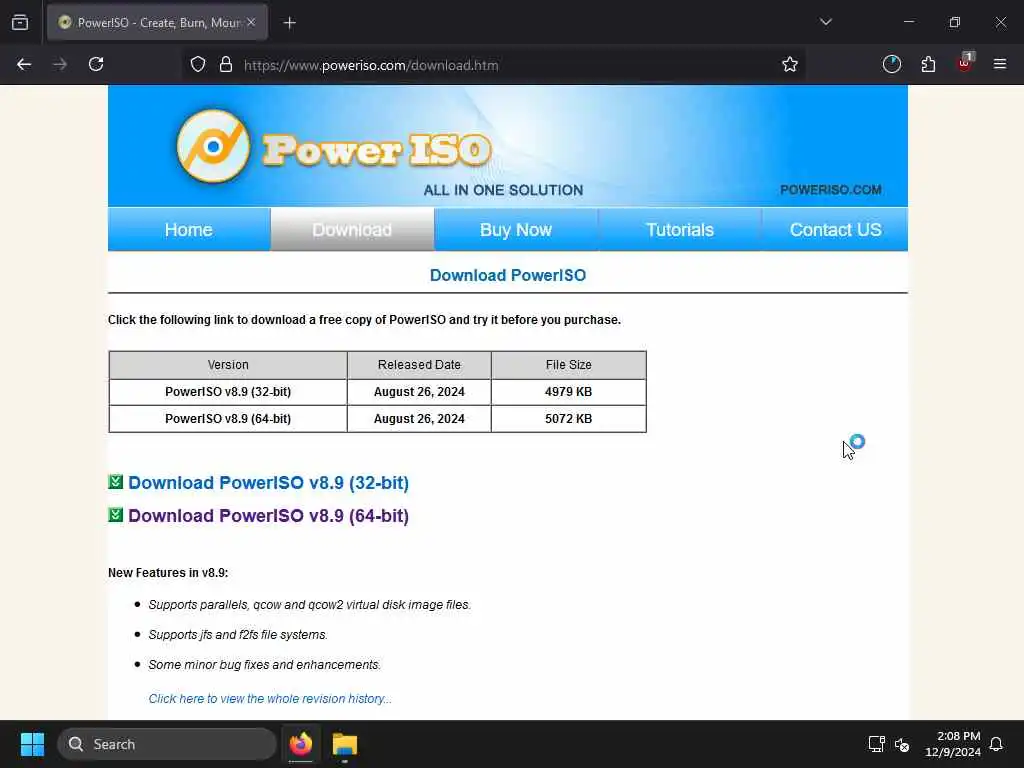Click the muted volume tray icon
1024x768 pixels.
coord(903,744)
